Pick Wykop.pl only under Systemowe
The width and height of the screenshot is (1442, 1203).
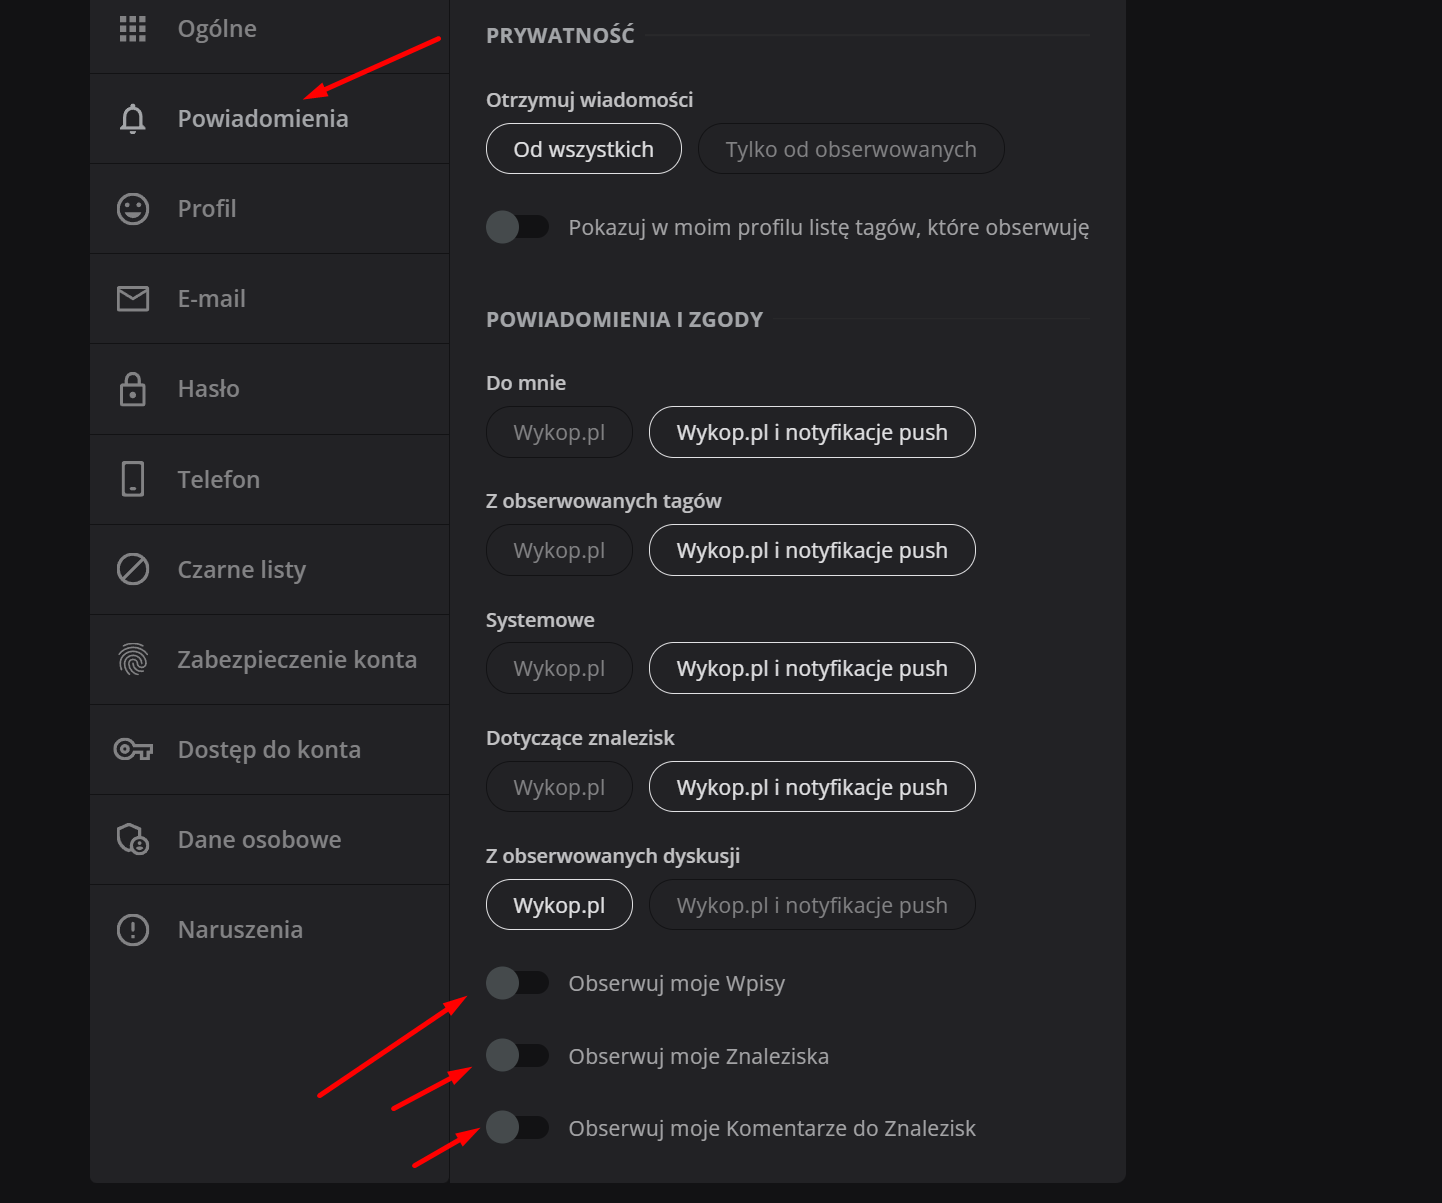pos(559,668)
